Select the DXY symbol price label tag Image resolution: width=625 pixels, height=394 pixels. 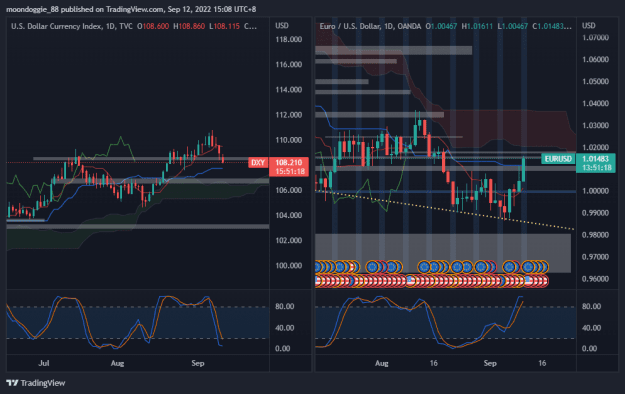click(258, 162)
